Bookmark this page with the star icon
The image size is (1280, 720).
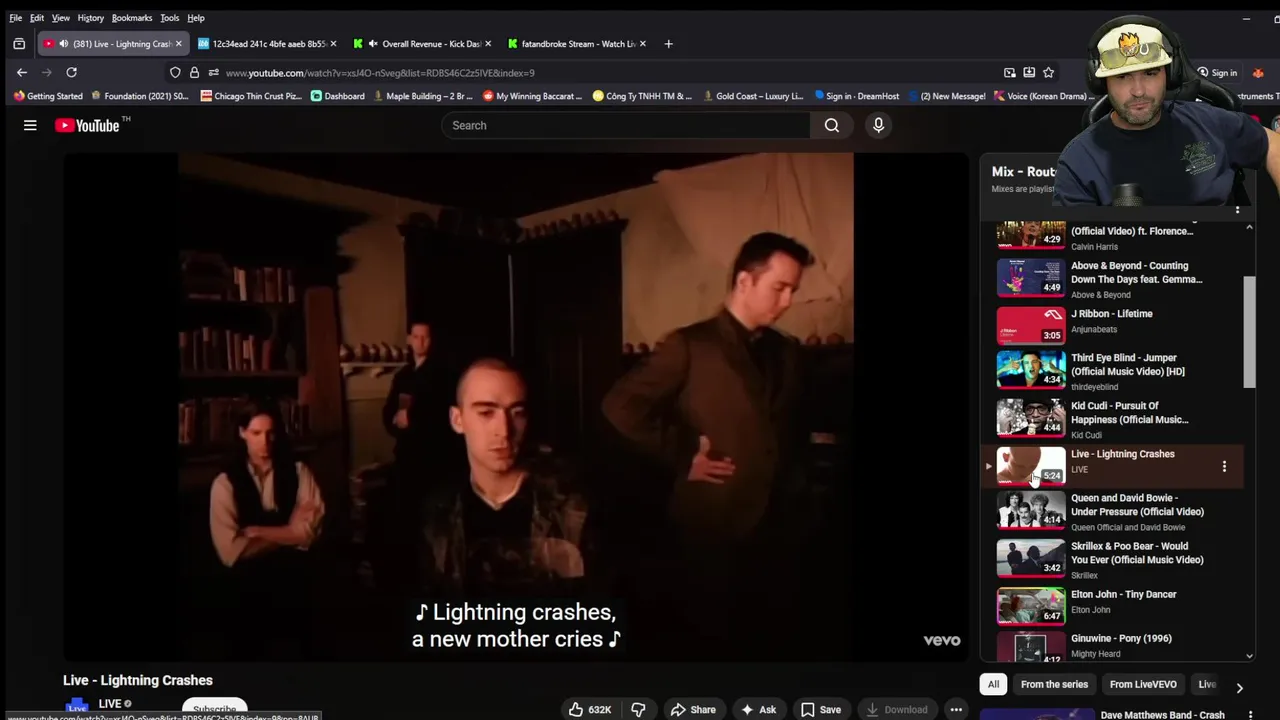point(1048,72)
